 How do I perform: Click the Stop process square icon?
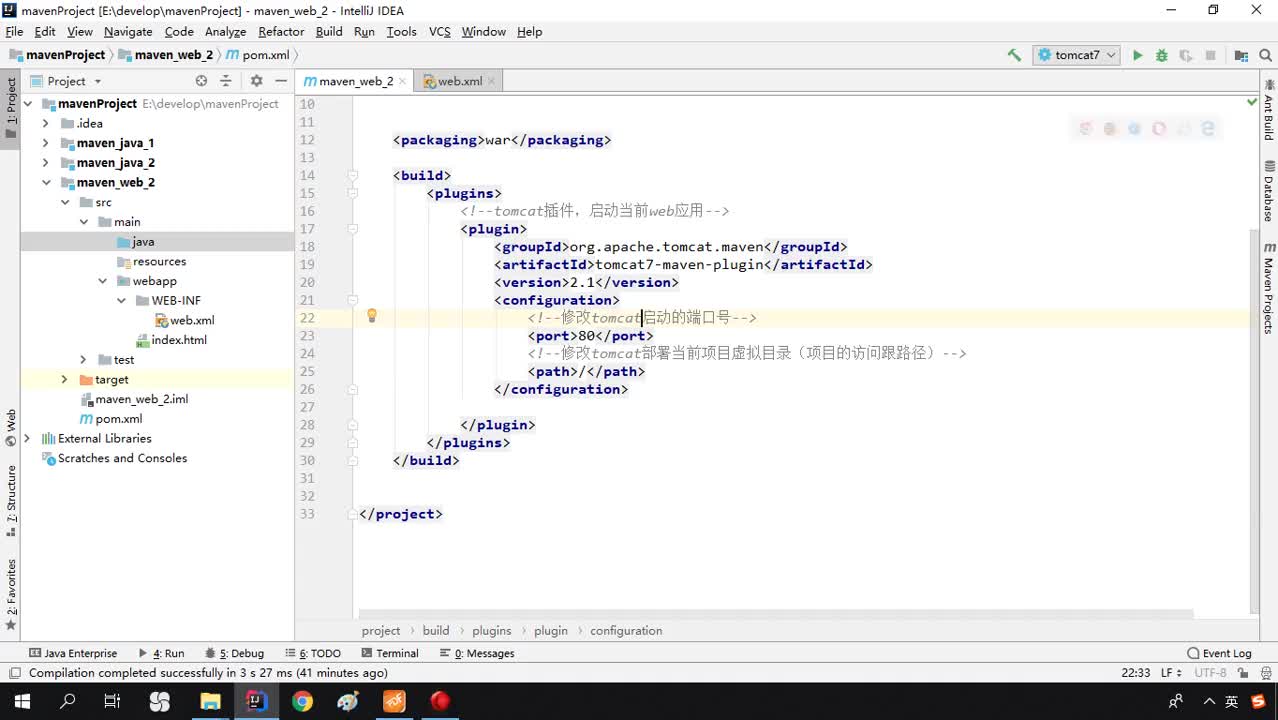tap(1210, 55)
